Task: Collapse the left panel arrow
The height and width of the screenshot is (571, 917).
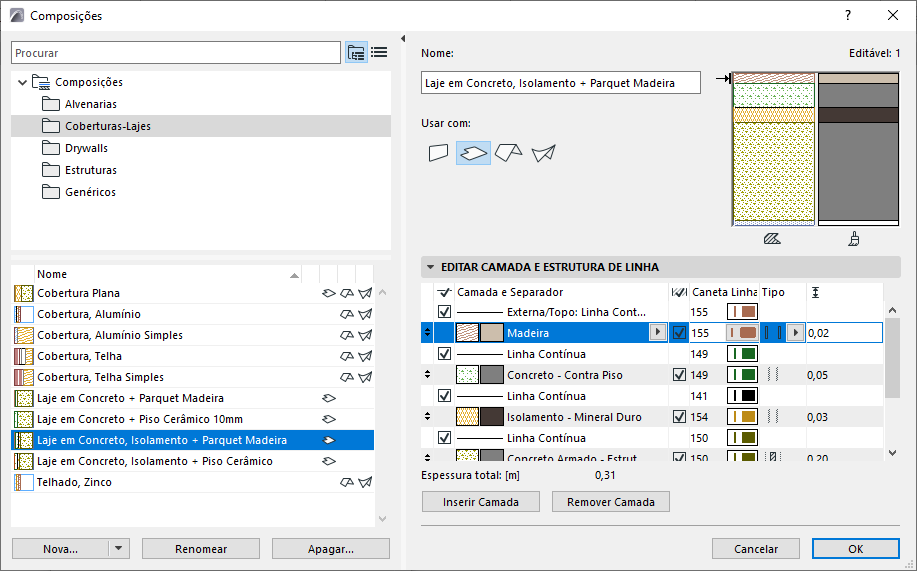Action: pyautogui.click(x=403, y=39)
